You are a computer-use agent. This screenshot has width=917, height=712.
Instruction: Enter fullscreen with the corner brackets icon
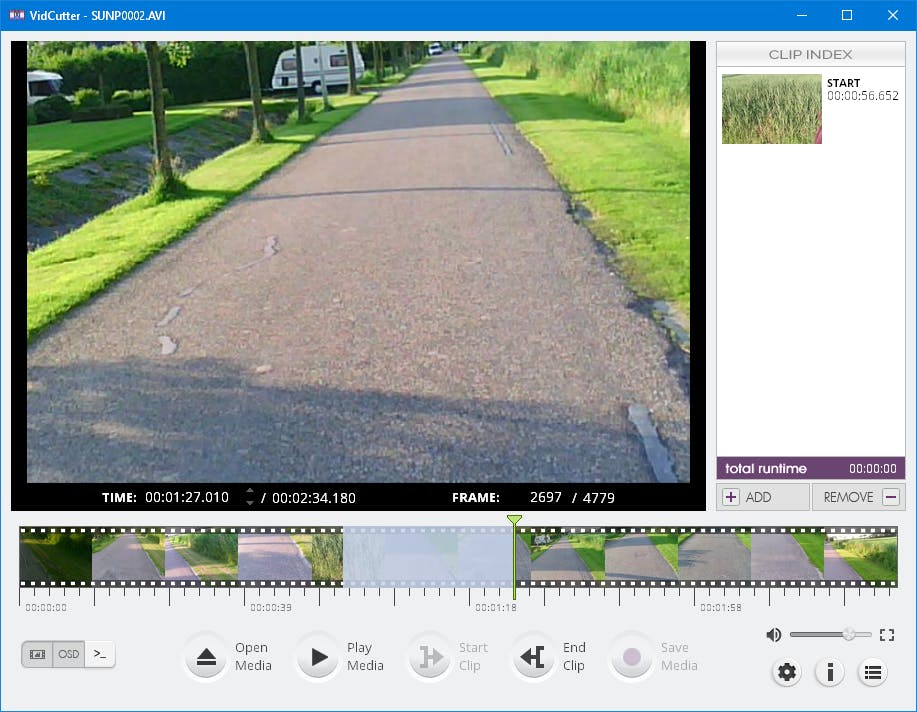click(x=887, y=634)
